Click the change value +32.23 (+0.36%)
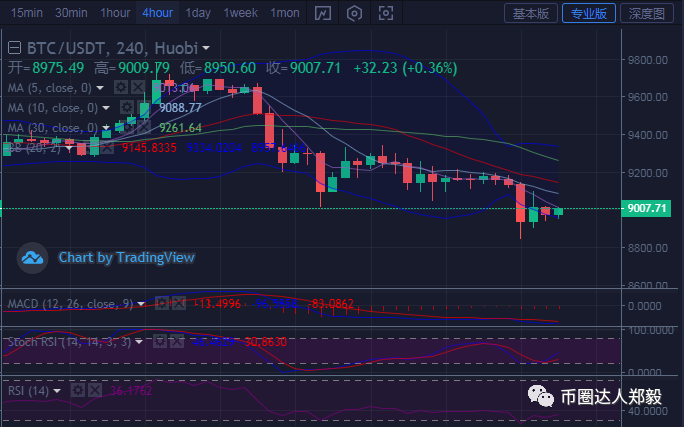The height and width of the screenshot is (427, 684). (x=405, y=68)
